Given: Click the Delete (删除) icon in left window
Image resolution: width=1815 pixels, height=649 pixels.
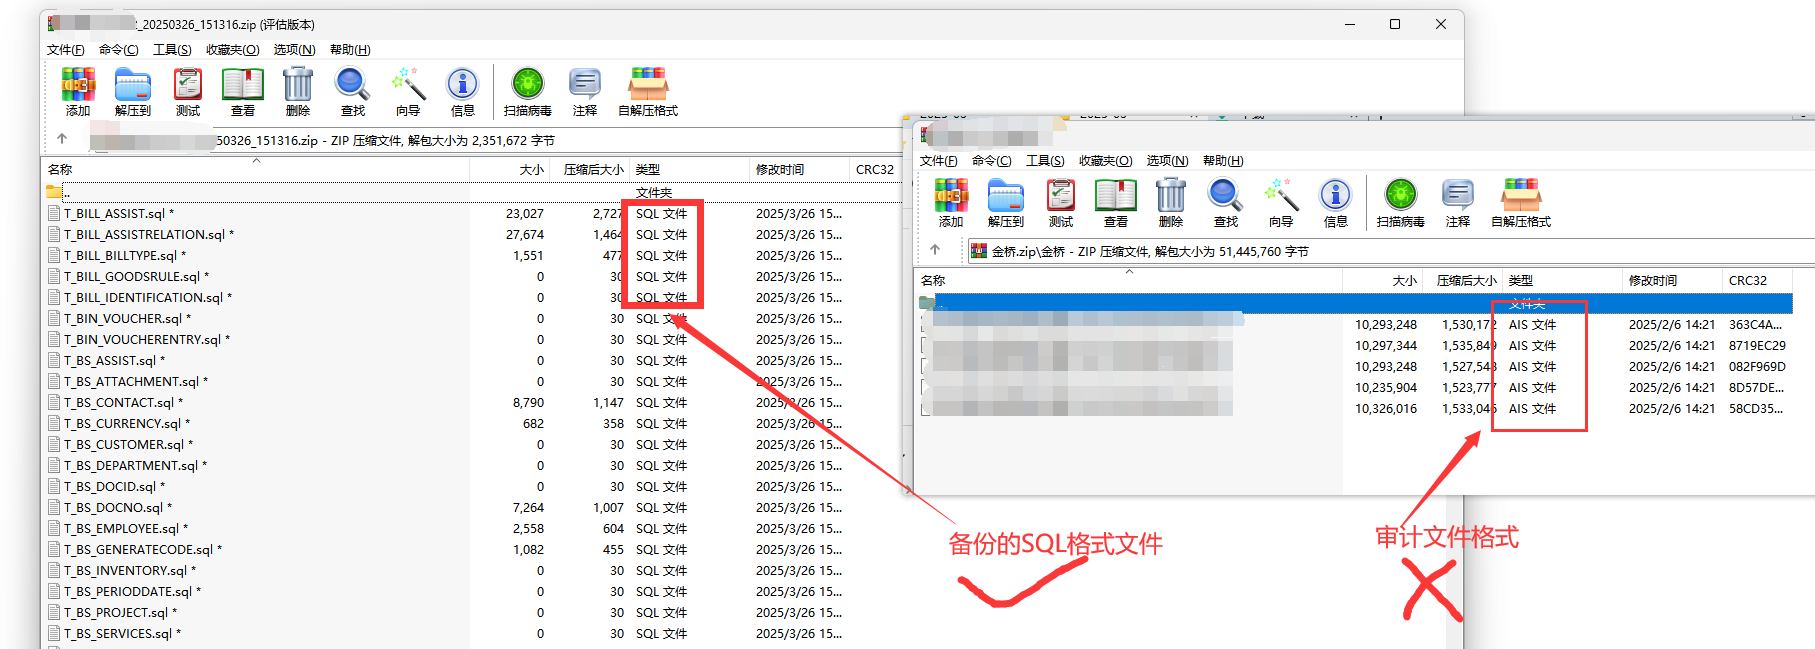Looking at the screenshot, I should pos(297,91).
